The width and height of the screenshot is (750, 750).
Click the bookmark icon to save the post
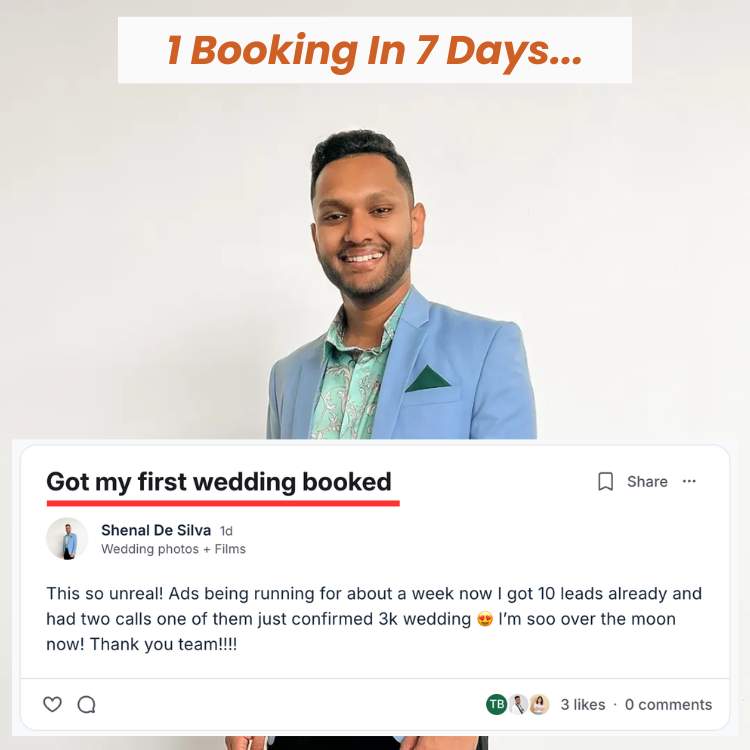pyautogui.click(x=606, y=481)
